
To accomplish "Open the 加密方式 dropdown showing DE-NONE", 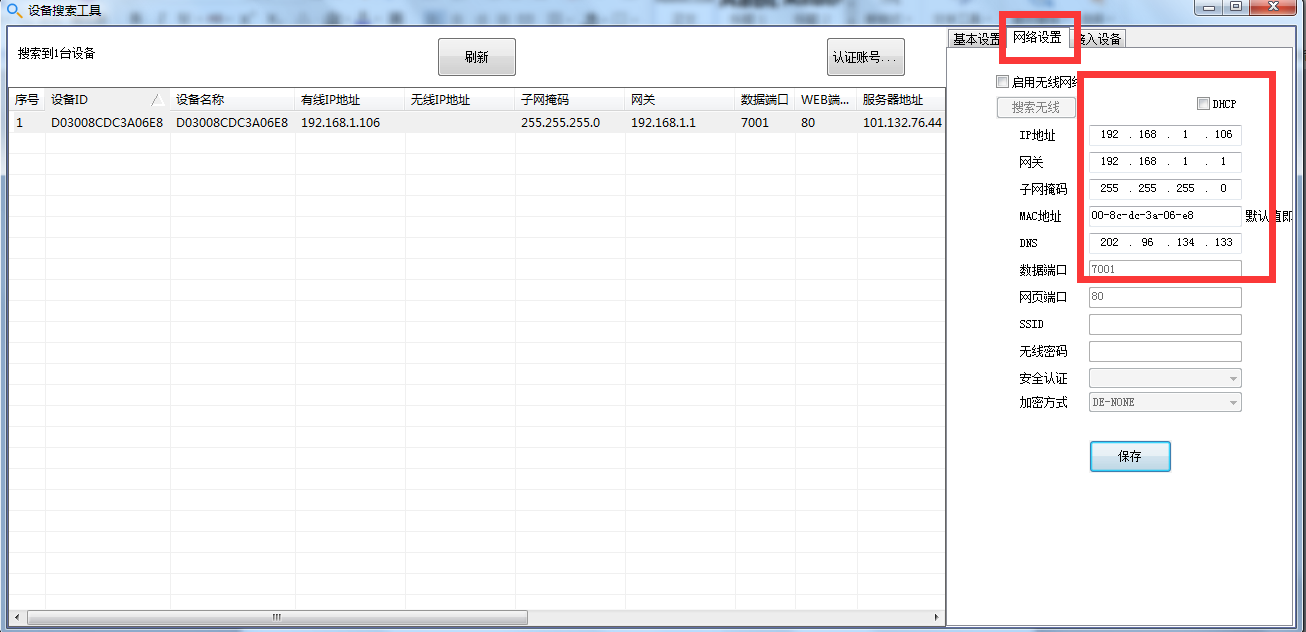I will point(1165,402).
